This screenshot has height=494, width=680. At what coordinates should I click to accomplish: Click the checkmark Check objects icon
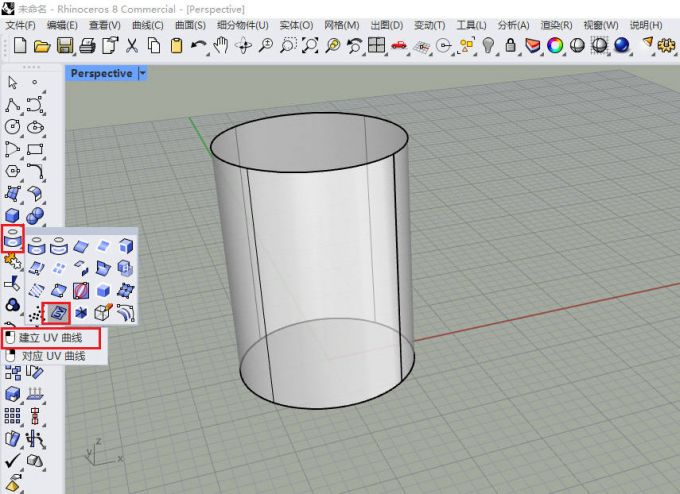[12, 461]
